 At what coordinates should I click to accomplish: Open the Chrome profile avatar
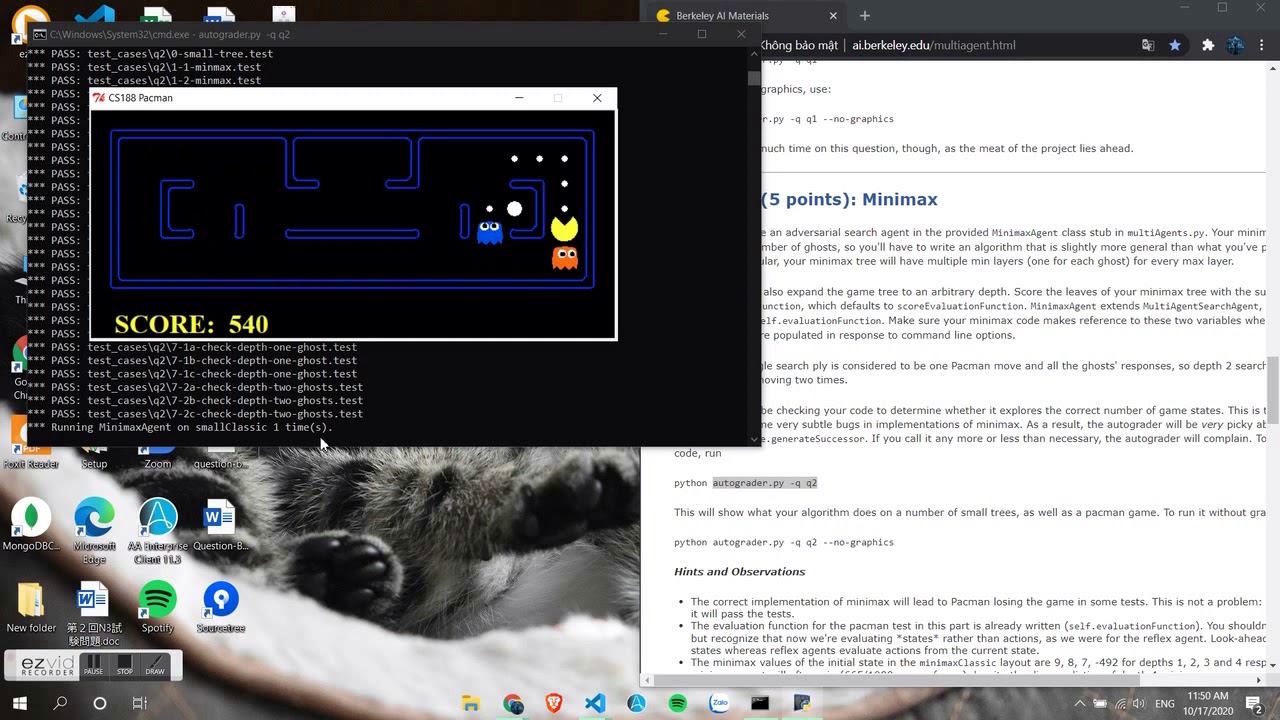point(1236,45)
